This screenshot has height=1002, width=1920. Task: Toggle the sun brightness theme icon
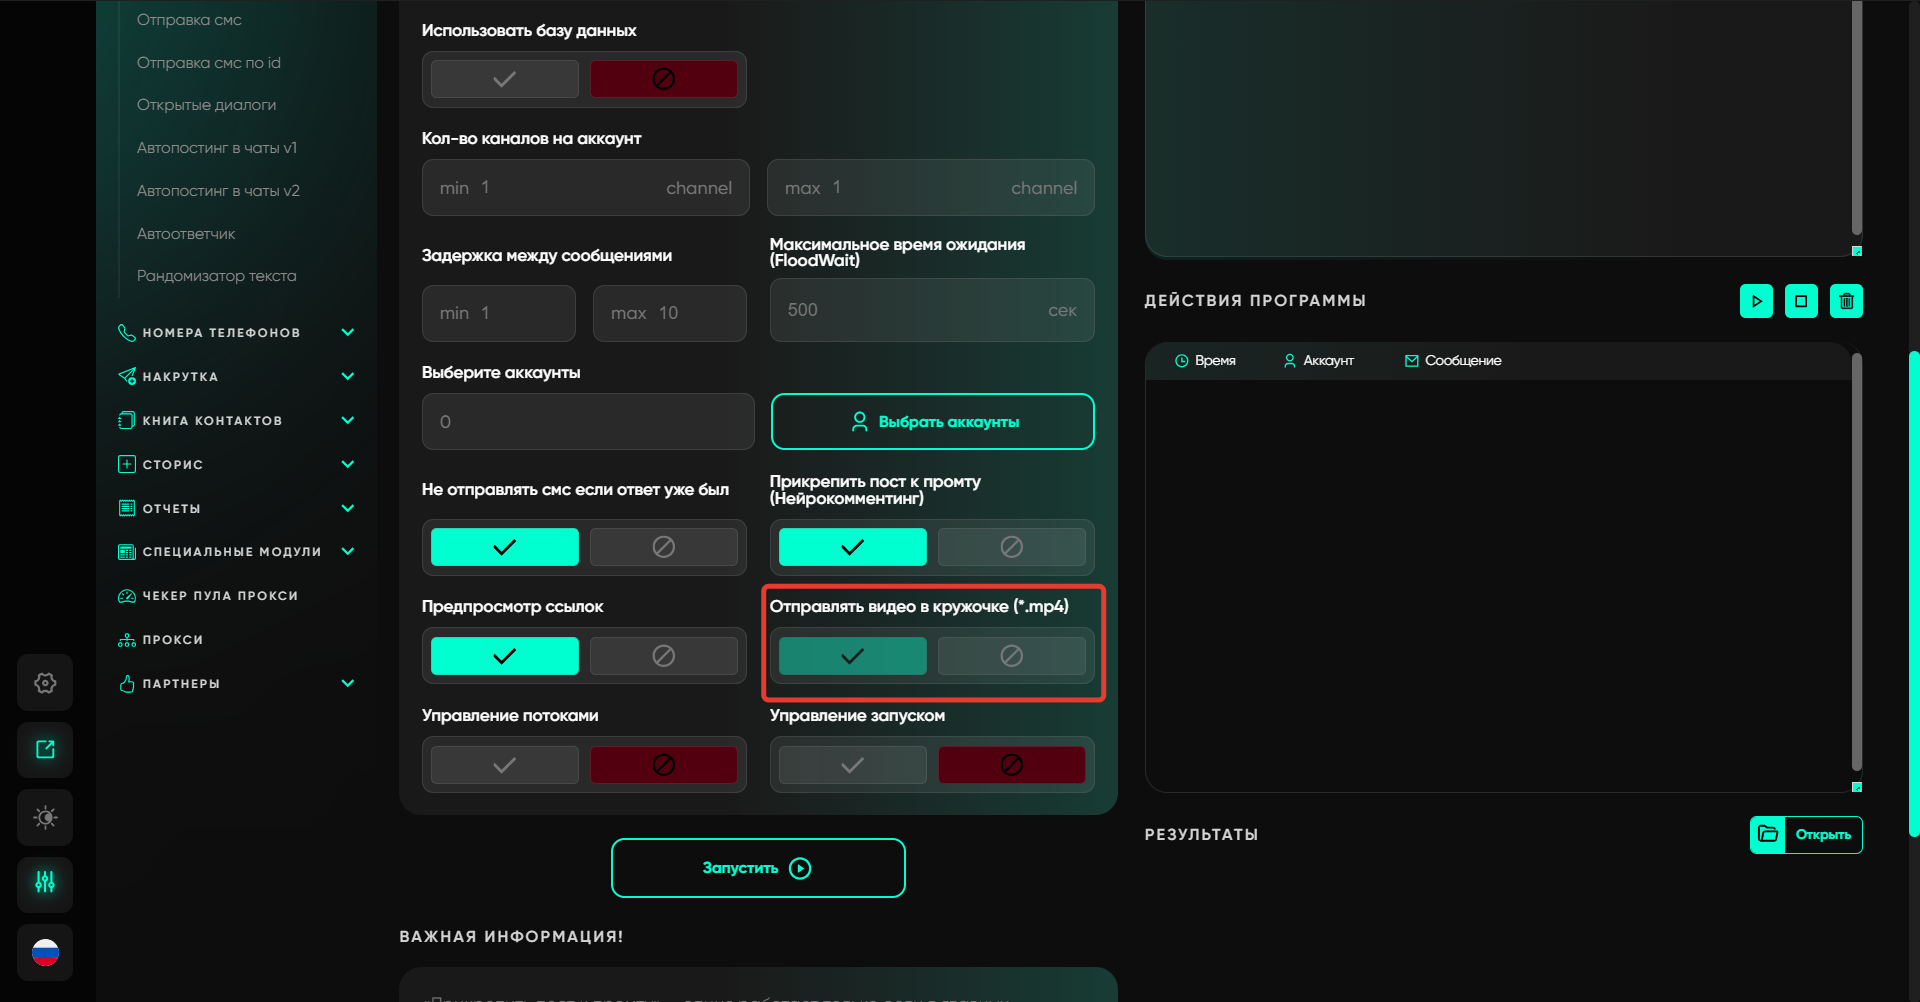tap(45, 818)
